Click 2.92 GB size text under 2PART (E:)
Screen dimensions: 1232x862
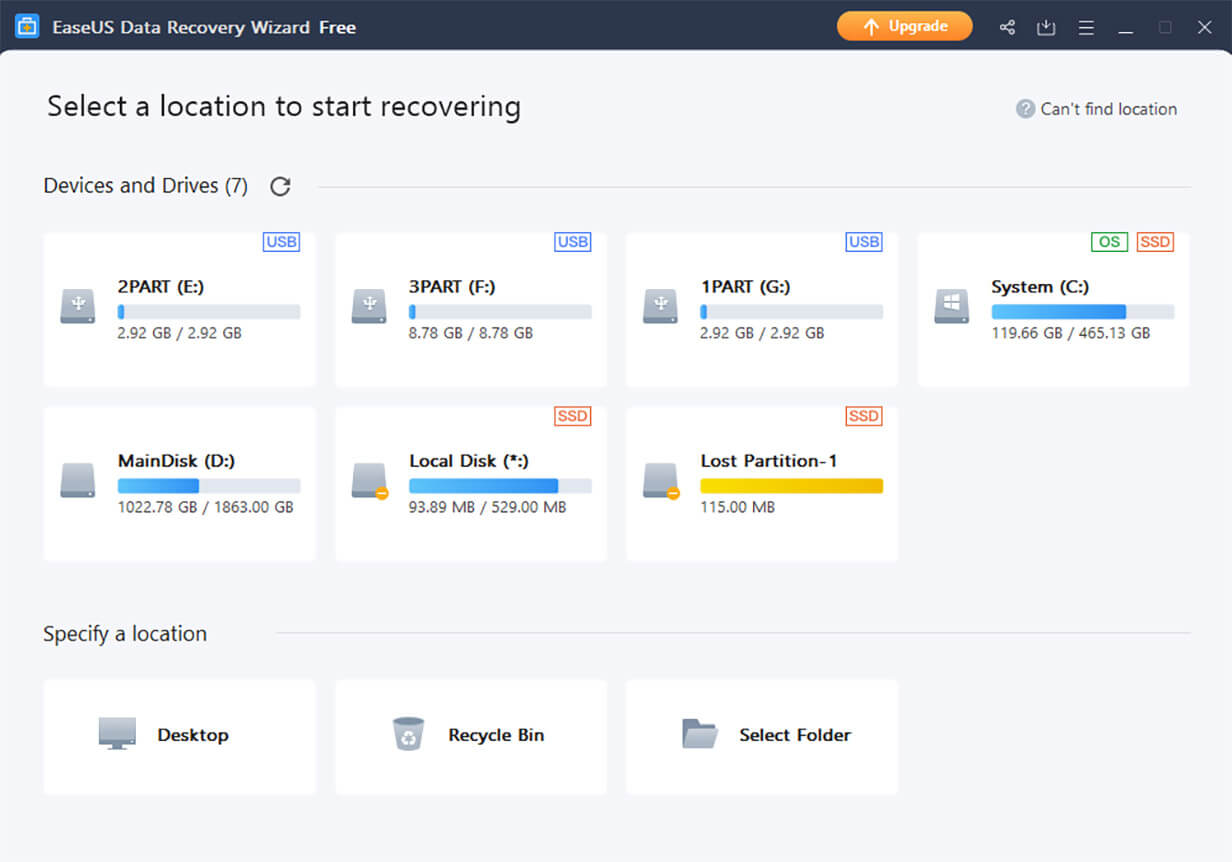pyautogui.click(x=179, y=333)
